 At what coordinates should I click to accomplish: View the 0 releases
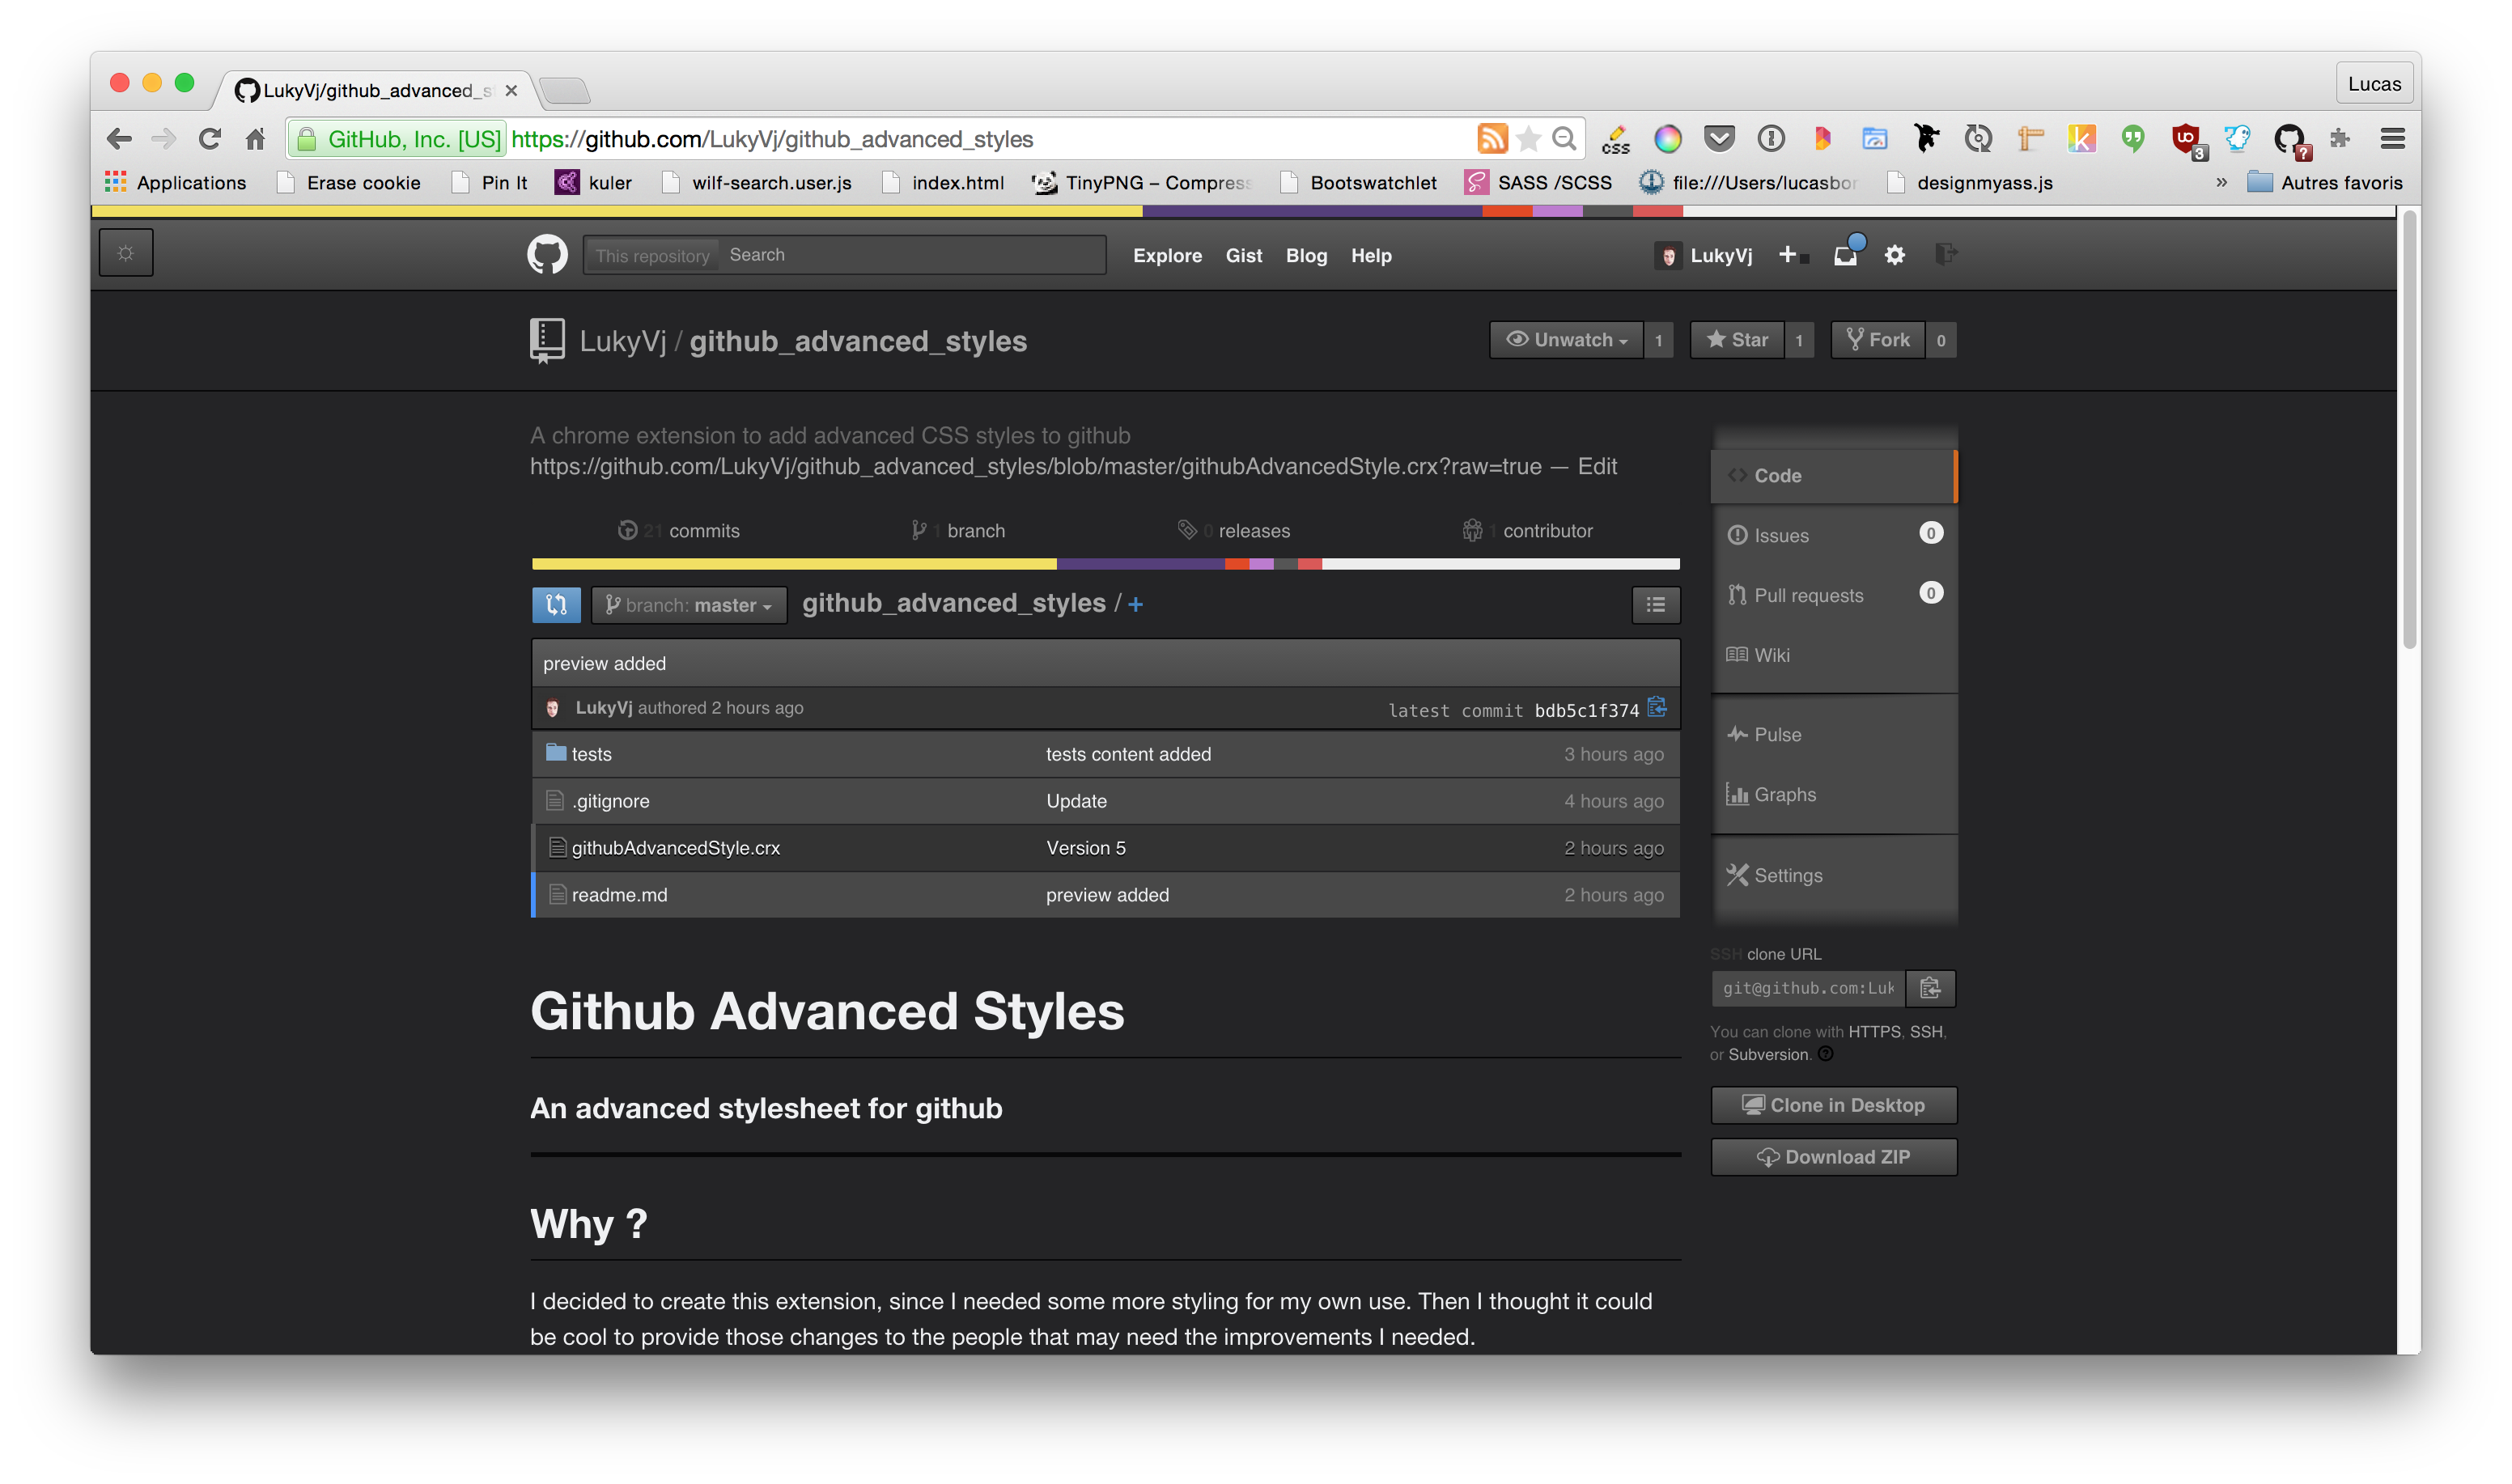coord(1233,531)
